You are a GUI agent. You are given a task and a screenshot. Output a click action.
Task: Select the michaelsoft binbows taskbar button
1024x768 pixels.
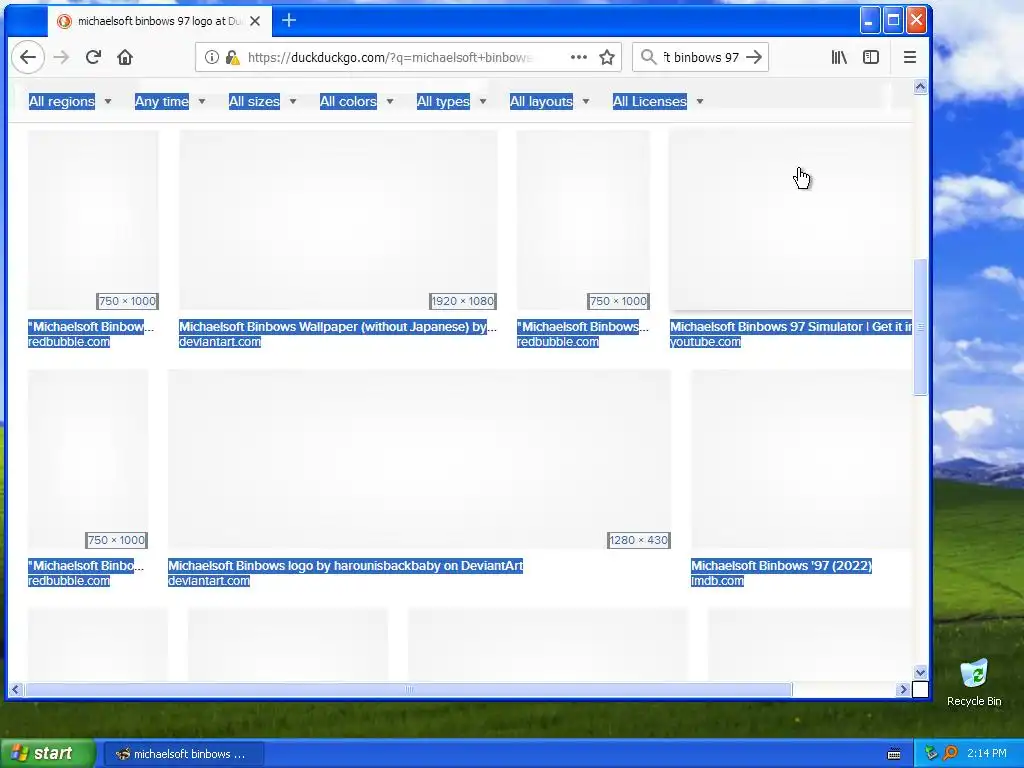pos(184,754)
